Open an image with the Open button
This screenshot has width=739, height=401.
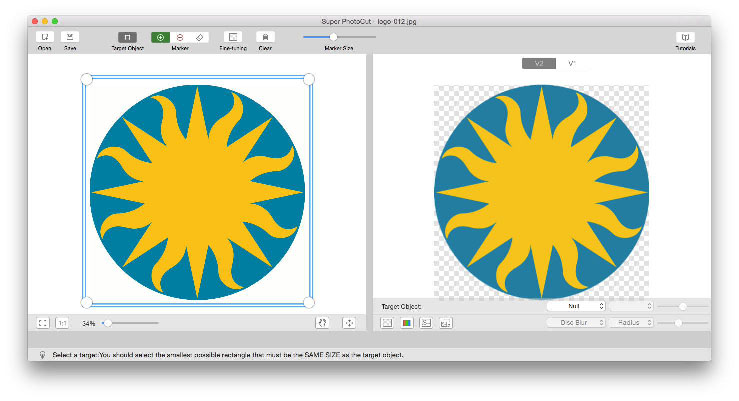click(45, 37)
